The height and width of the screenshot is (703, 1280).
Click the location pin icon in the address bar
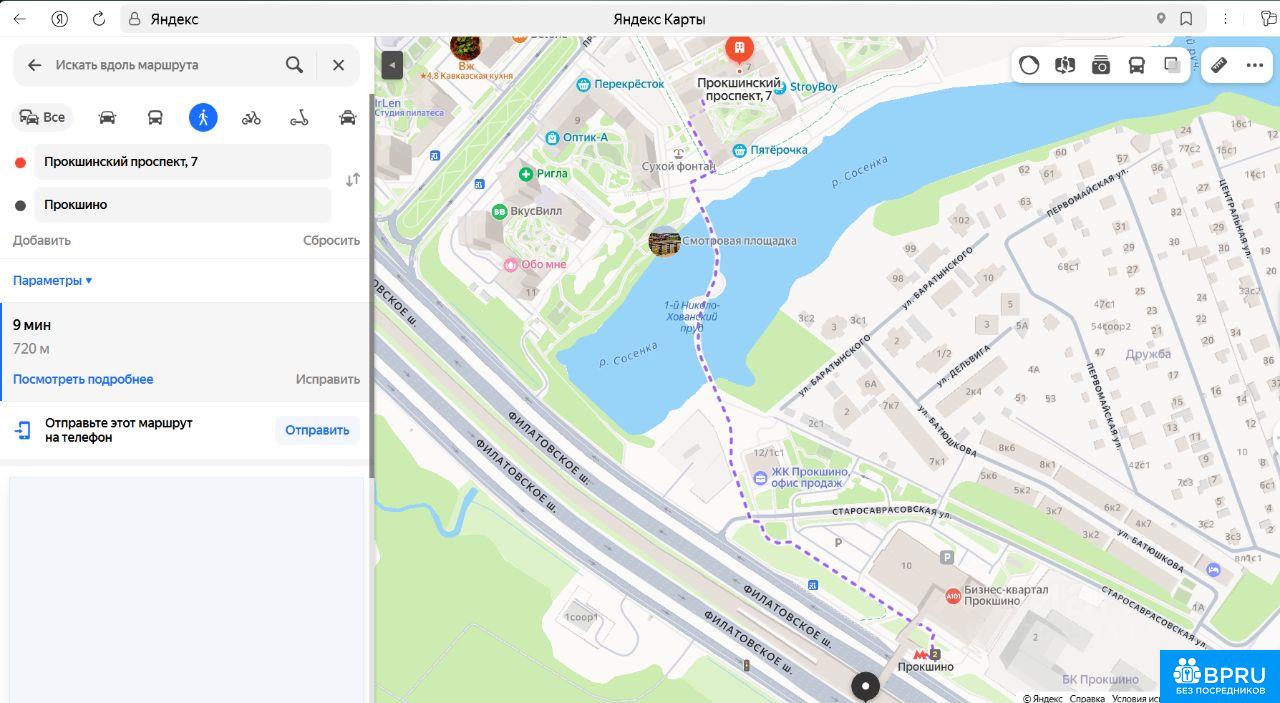click(1161, 19)
